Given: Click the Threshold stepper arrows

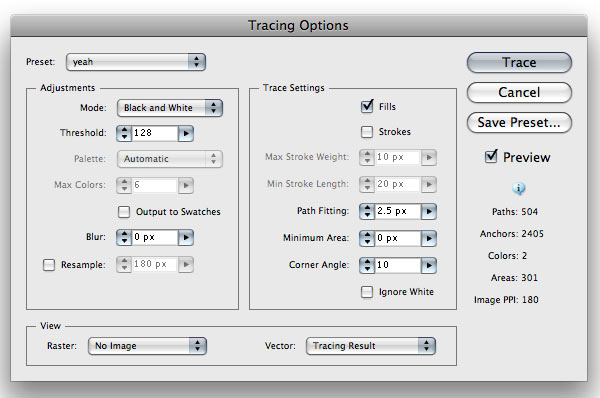Looking at the screenshot, I should 124,133.
